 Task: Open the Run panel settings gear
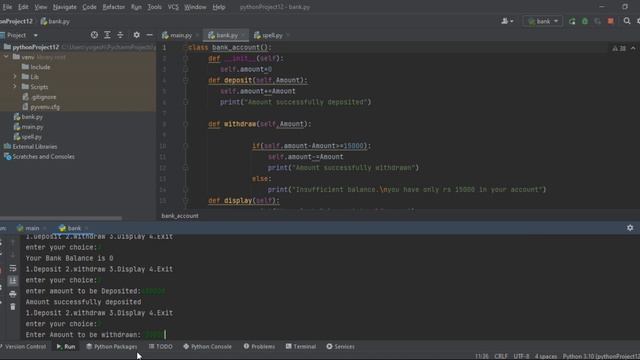pos(630,228)
